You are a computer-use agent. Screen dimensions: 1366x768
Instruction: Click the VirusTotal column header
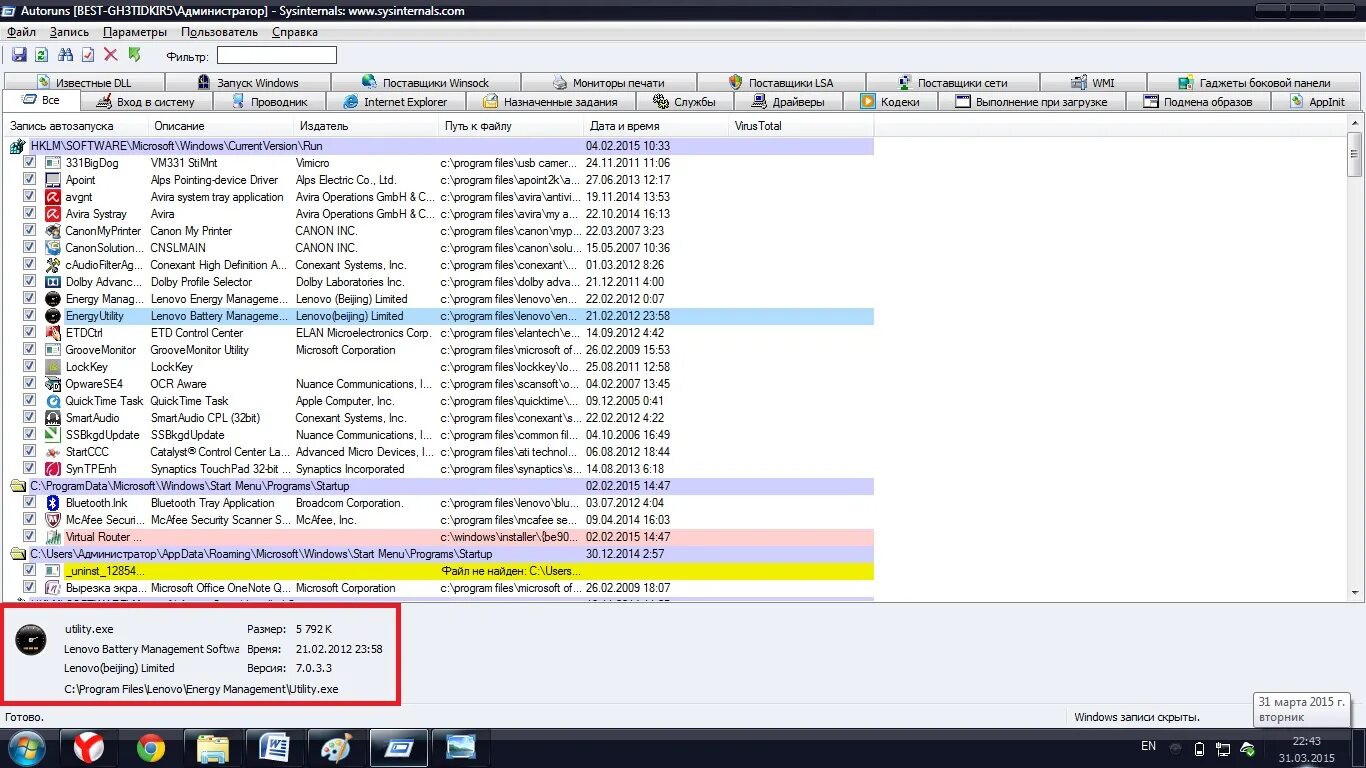(801, 126)
